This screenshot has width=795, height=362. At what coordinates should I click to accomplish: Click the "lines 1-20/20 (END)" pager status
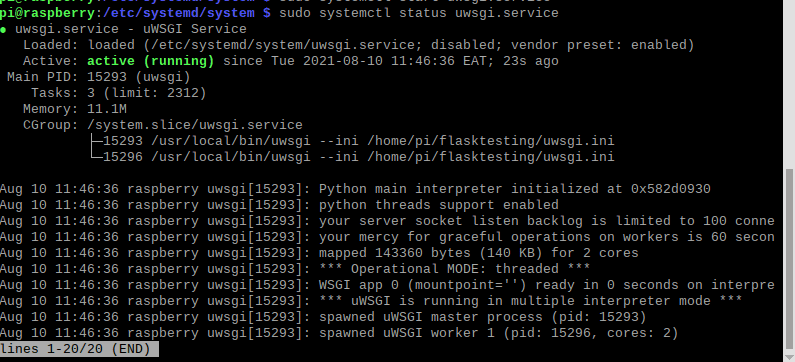(79, 349)
